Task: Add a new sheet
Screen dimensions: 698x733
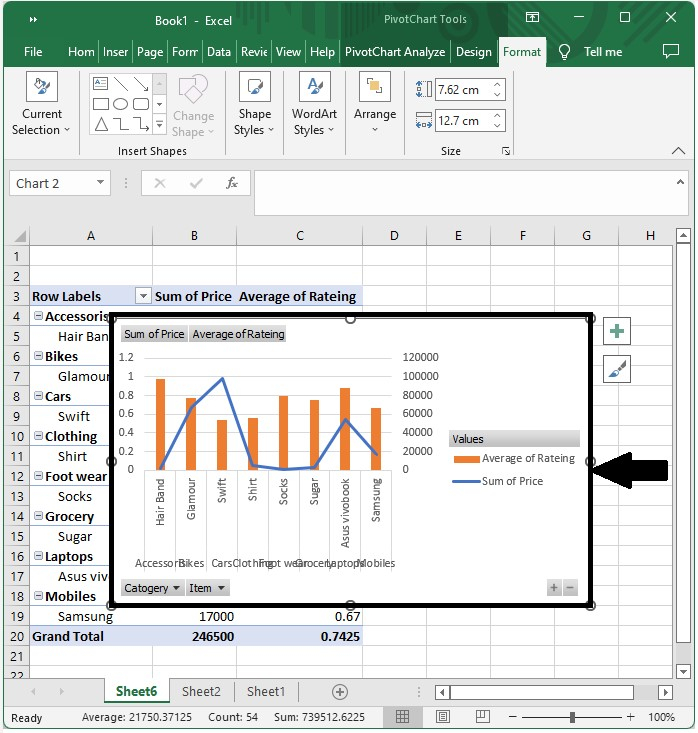Action: pos(340,692)
